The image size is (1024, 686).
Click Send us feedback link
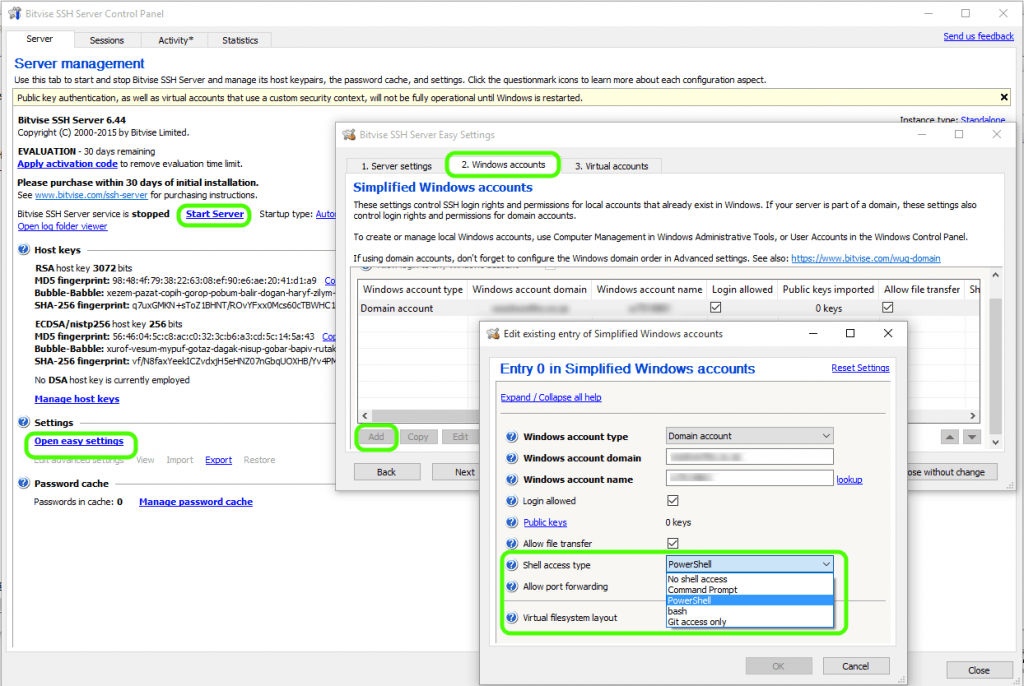tap(978, 37)
